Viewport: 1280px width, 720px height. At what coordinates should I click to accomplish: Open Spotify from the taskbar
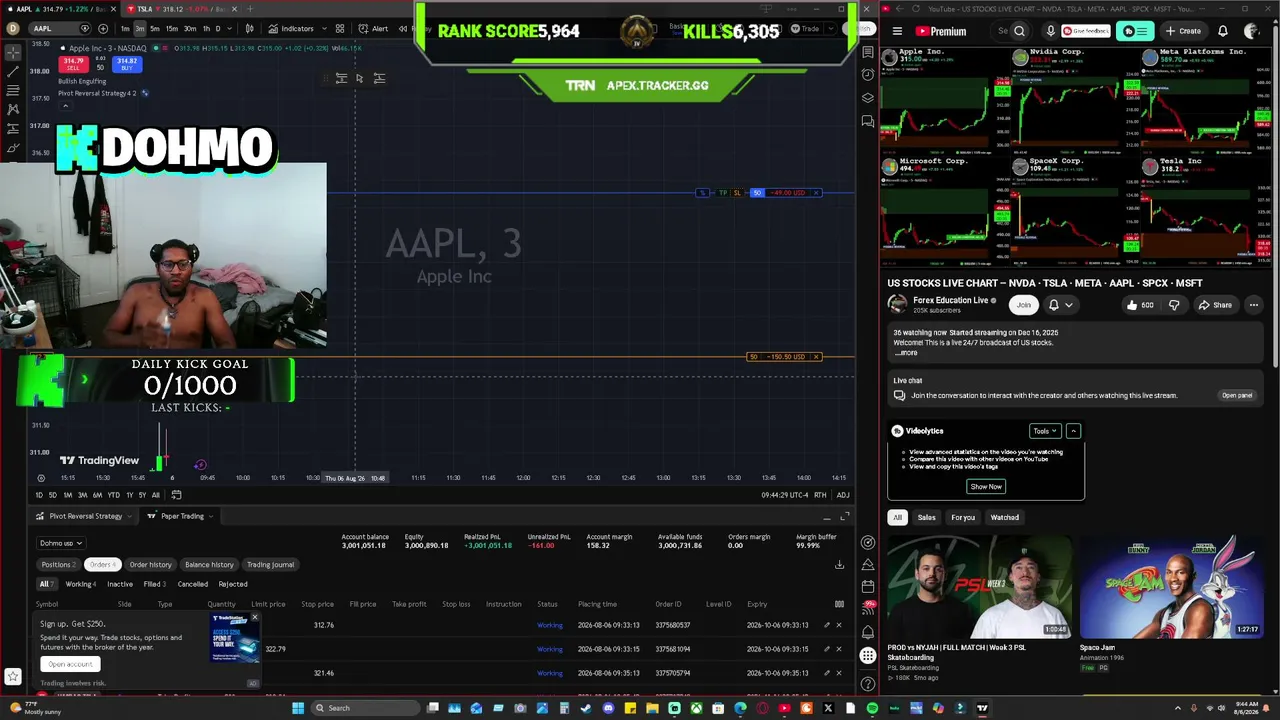pos(872,708)
